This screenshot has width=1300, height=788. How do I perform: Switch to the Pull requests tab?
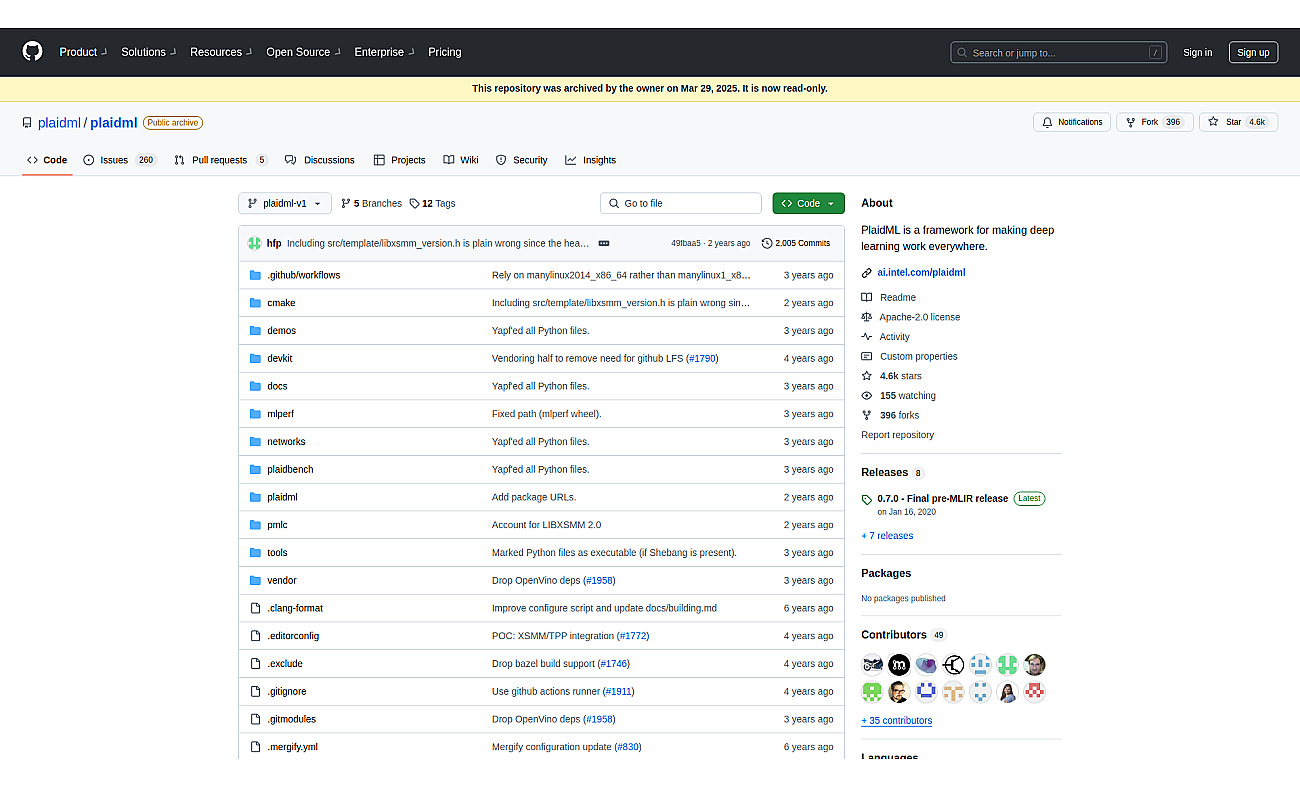click(x=221, y=160)
